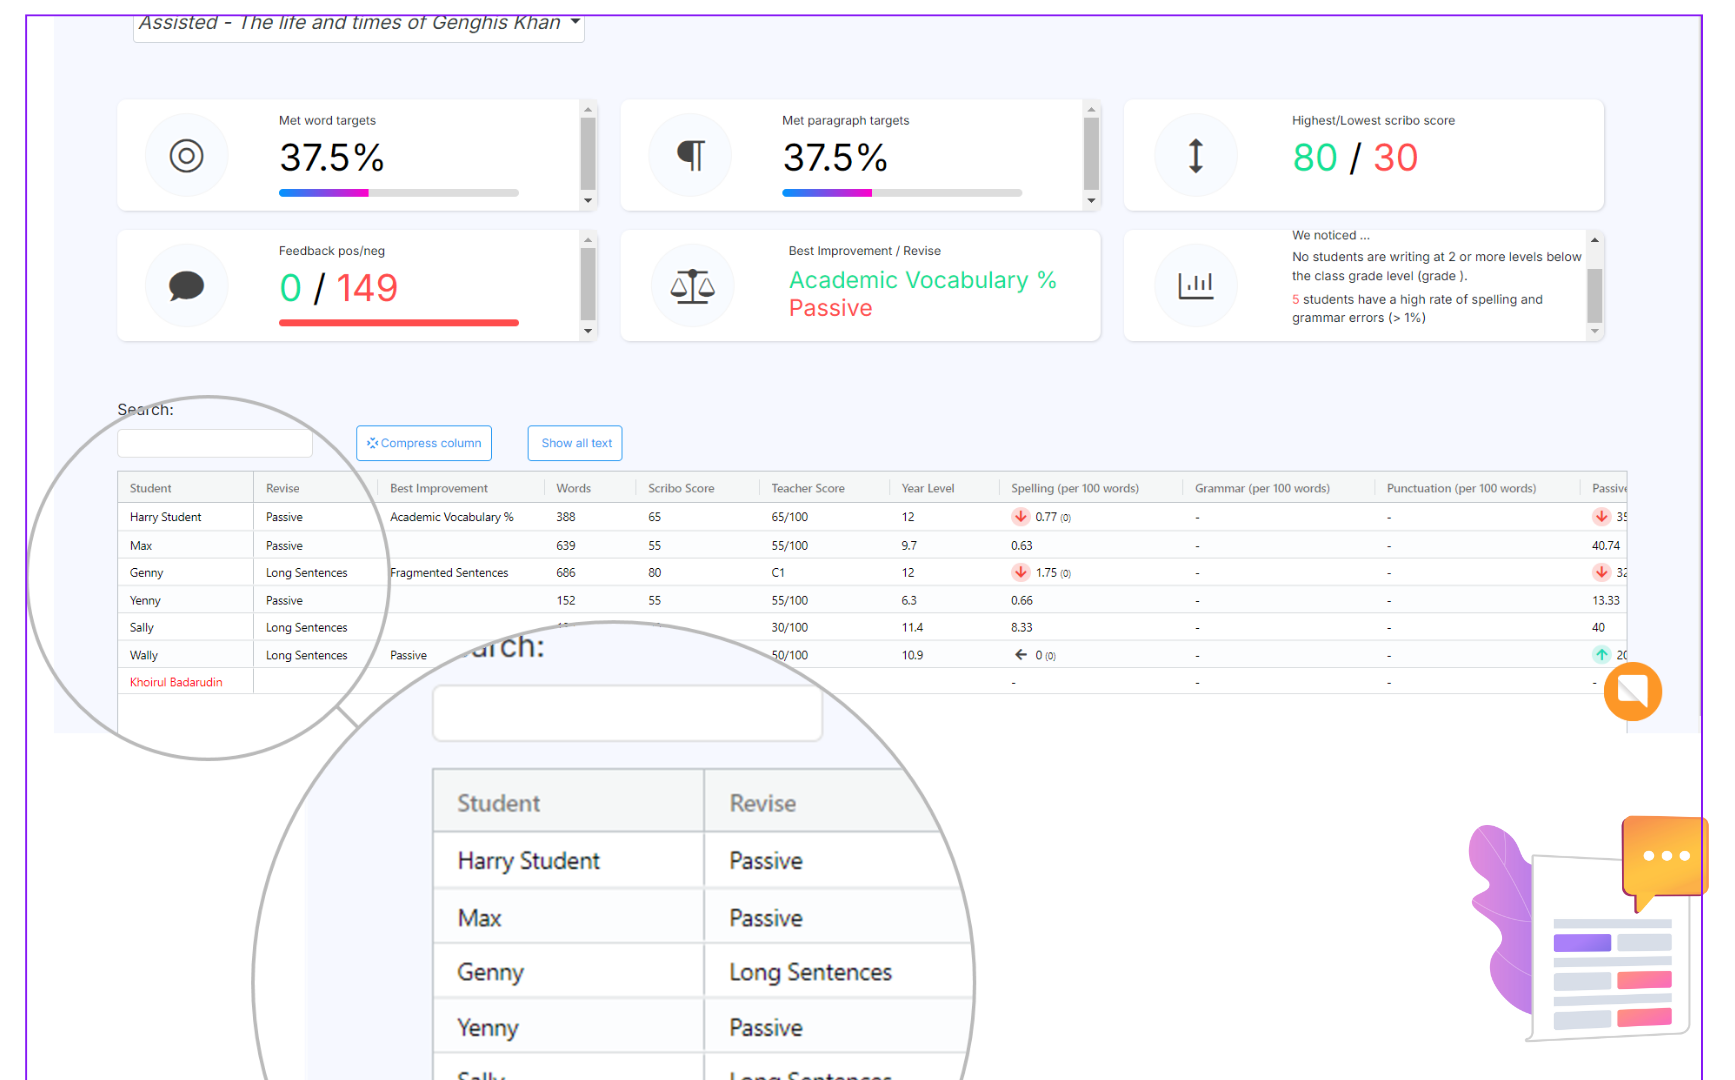Click the Met word targets progress bar
The width and height of the screenshot is (1735, 1080).
click(x=398, y=193)
